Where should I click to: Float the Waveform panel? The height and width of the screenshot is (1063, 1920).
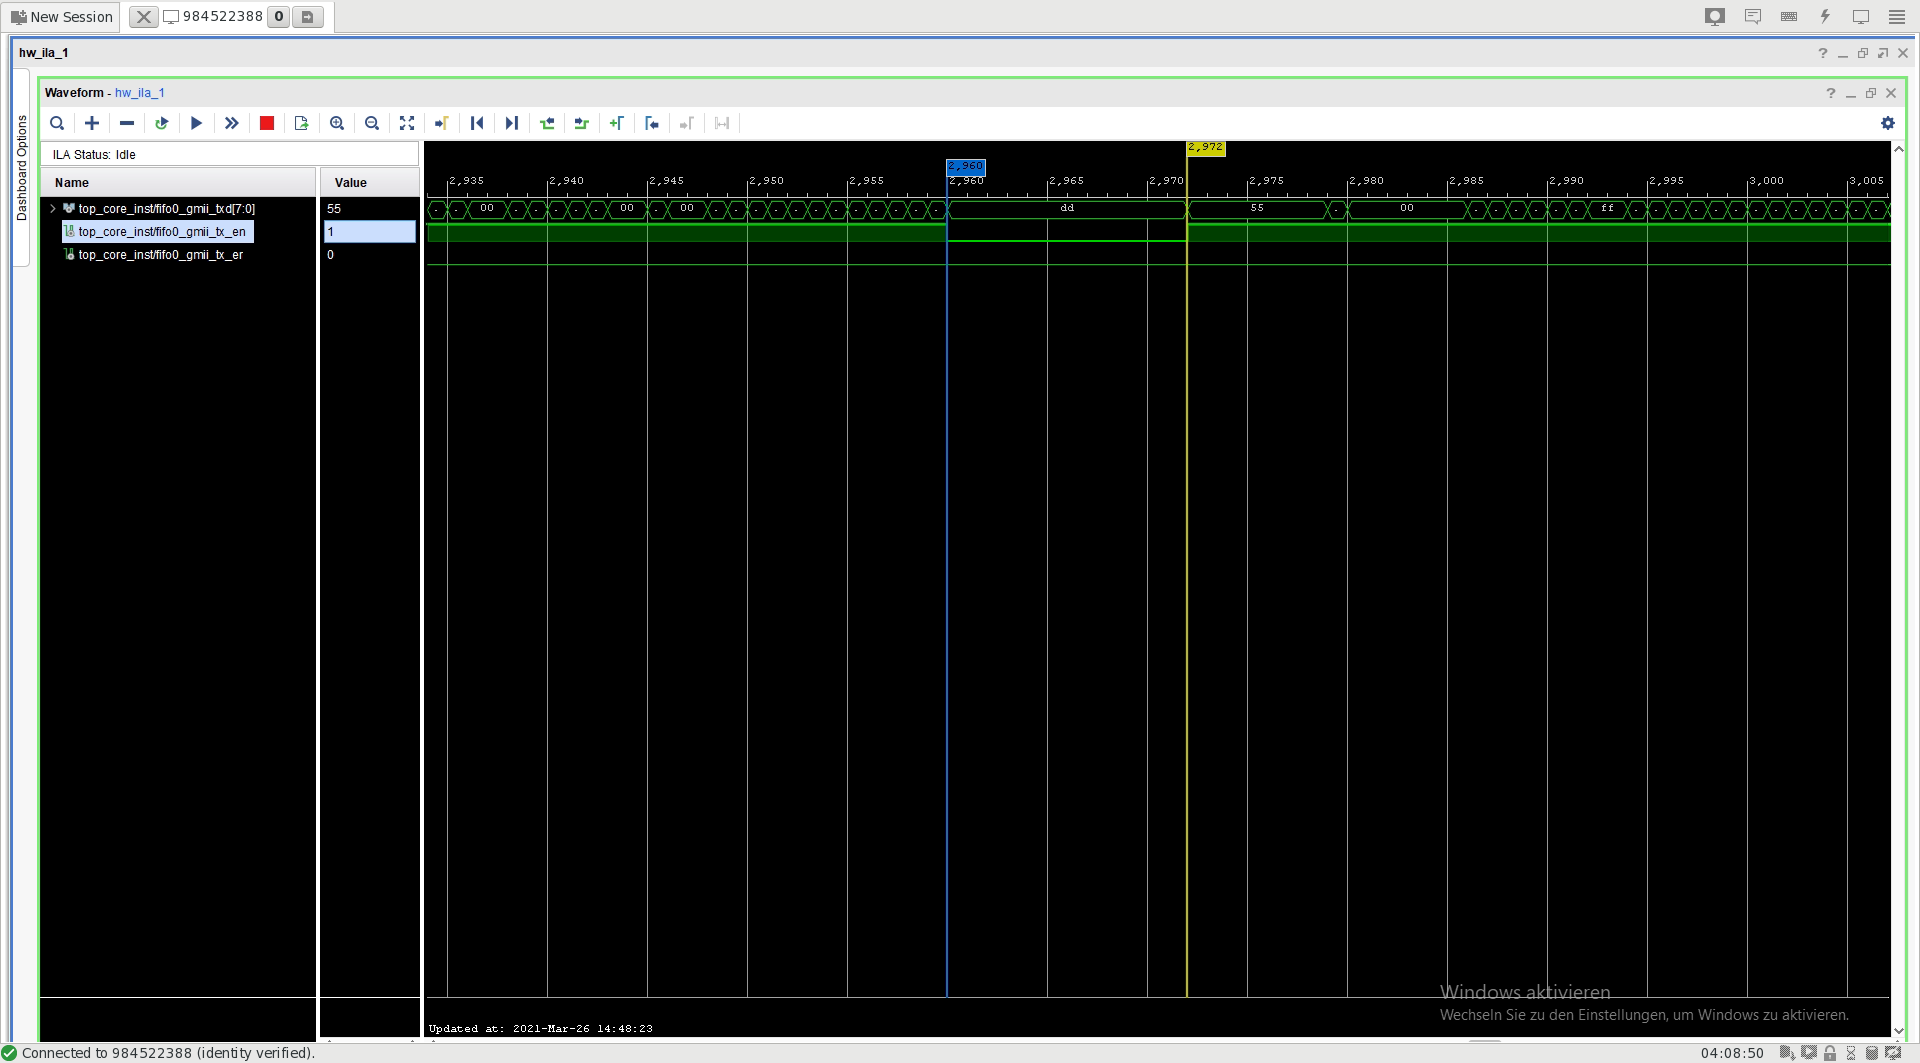(1871, 93)
